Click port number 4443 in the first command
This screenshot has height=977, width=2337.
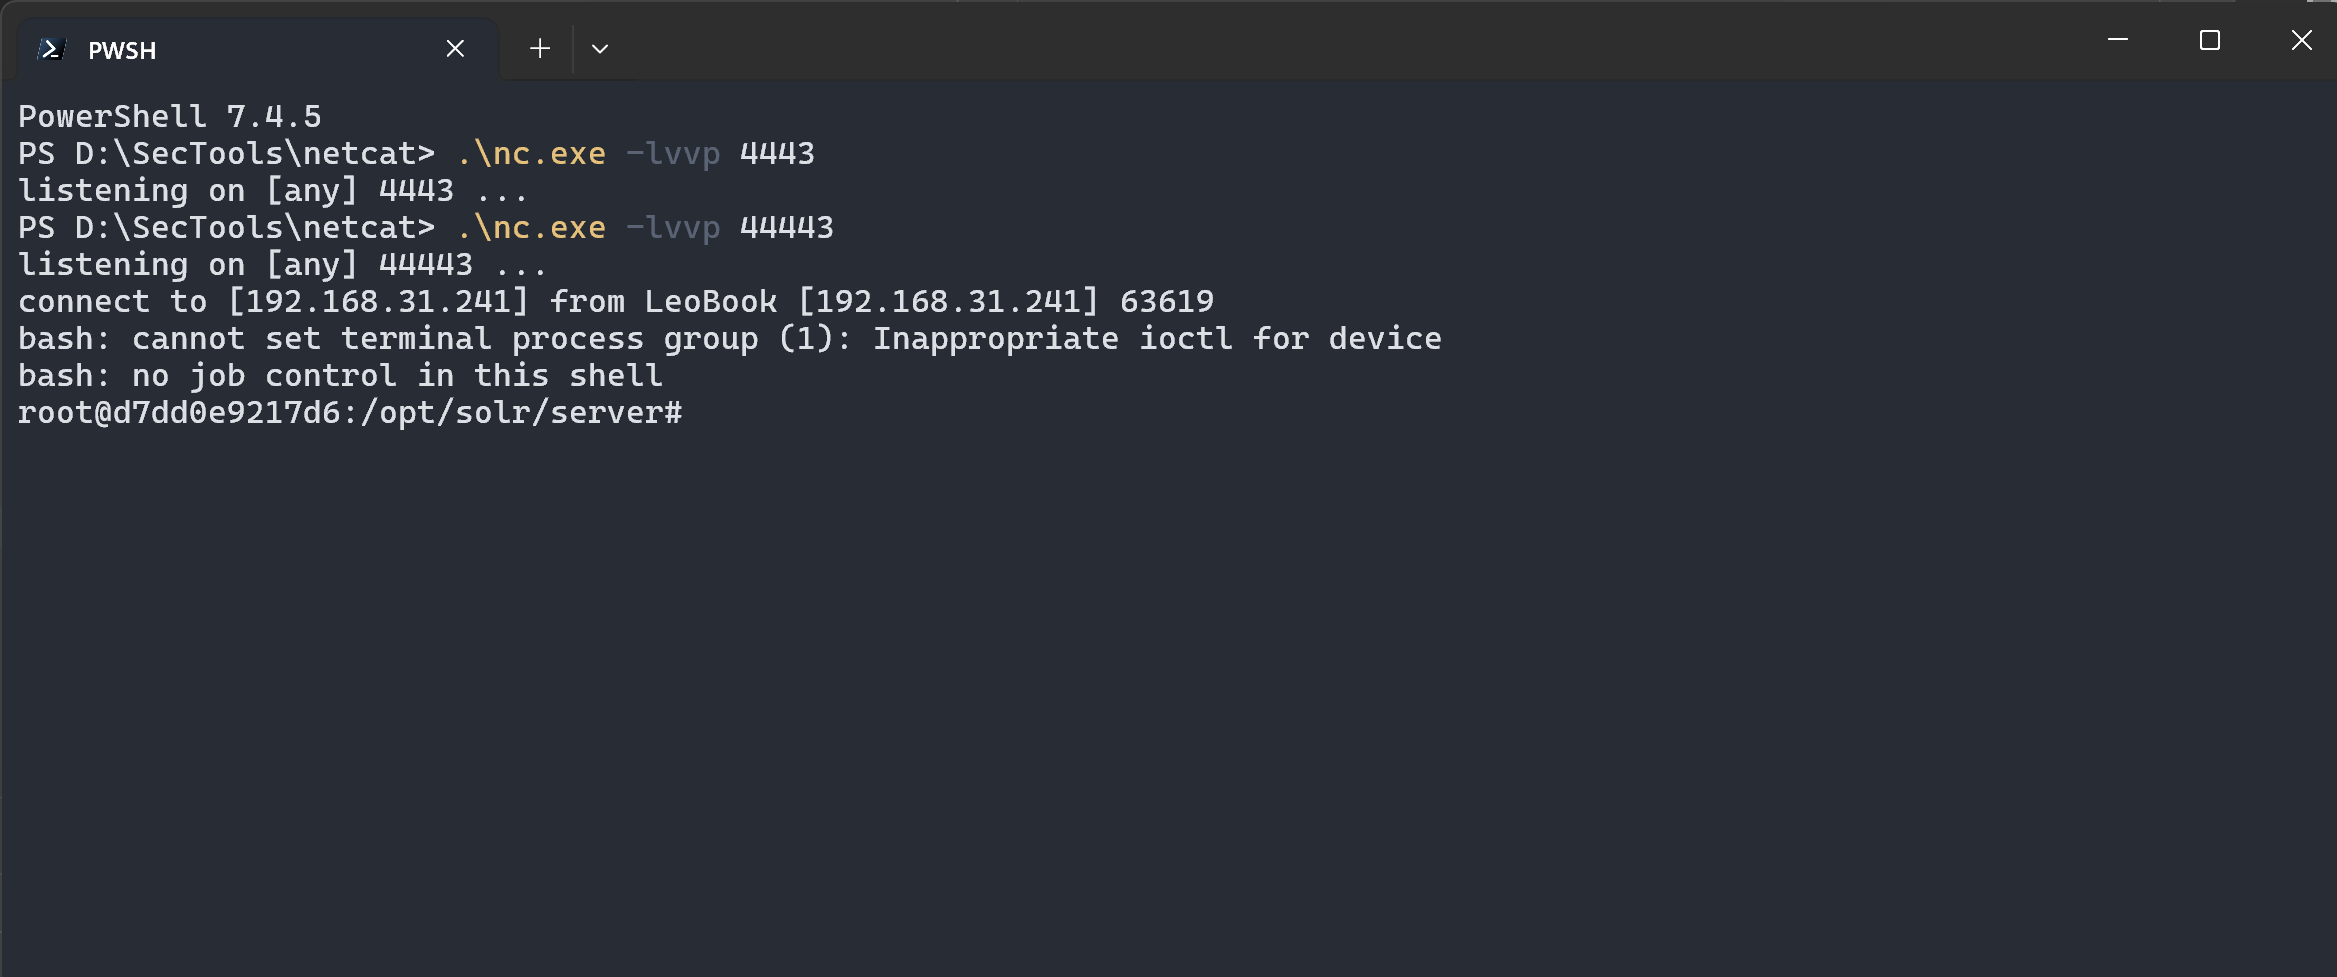[x=777, y=154]
